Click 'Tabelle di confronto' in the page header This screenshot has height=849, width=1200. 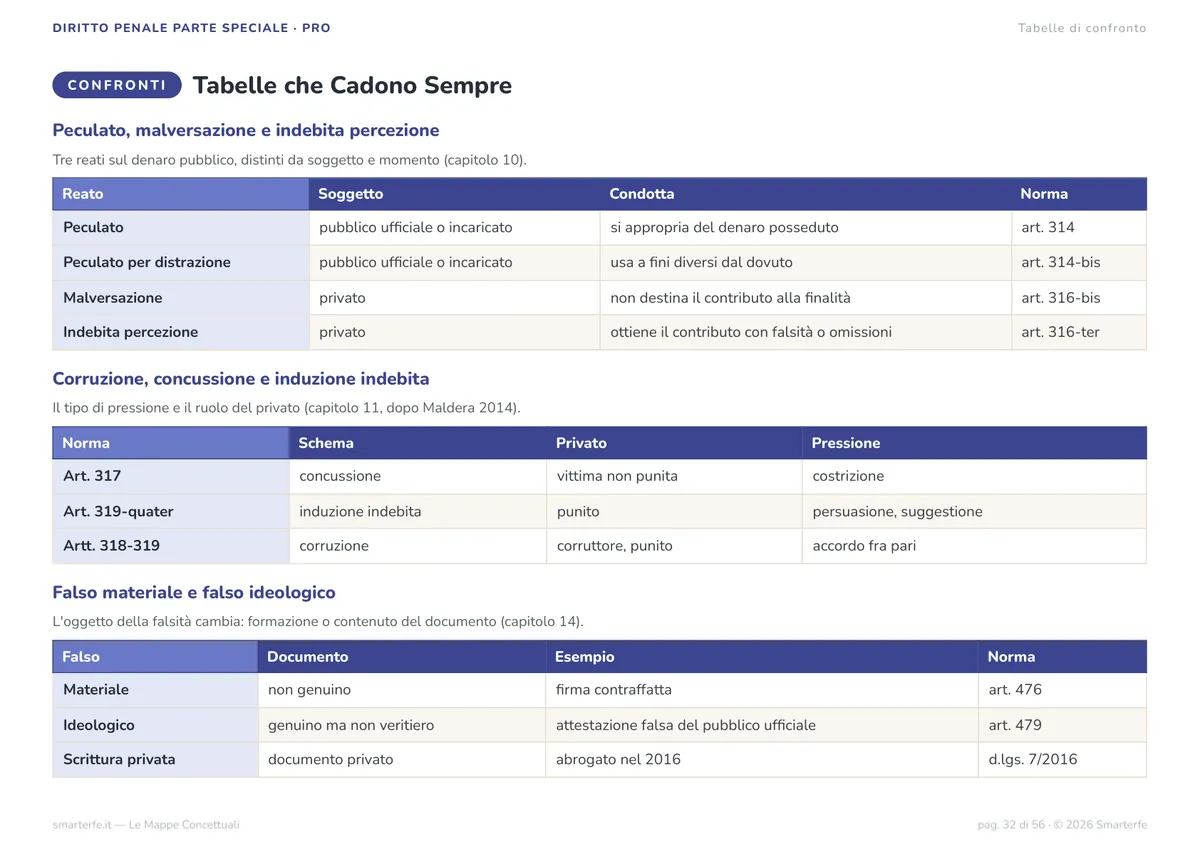click(x=1082, y=28)
